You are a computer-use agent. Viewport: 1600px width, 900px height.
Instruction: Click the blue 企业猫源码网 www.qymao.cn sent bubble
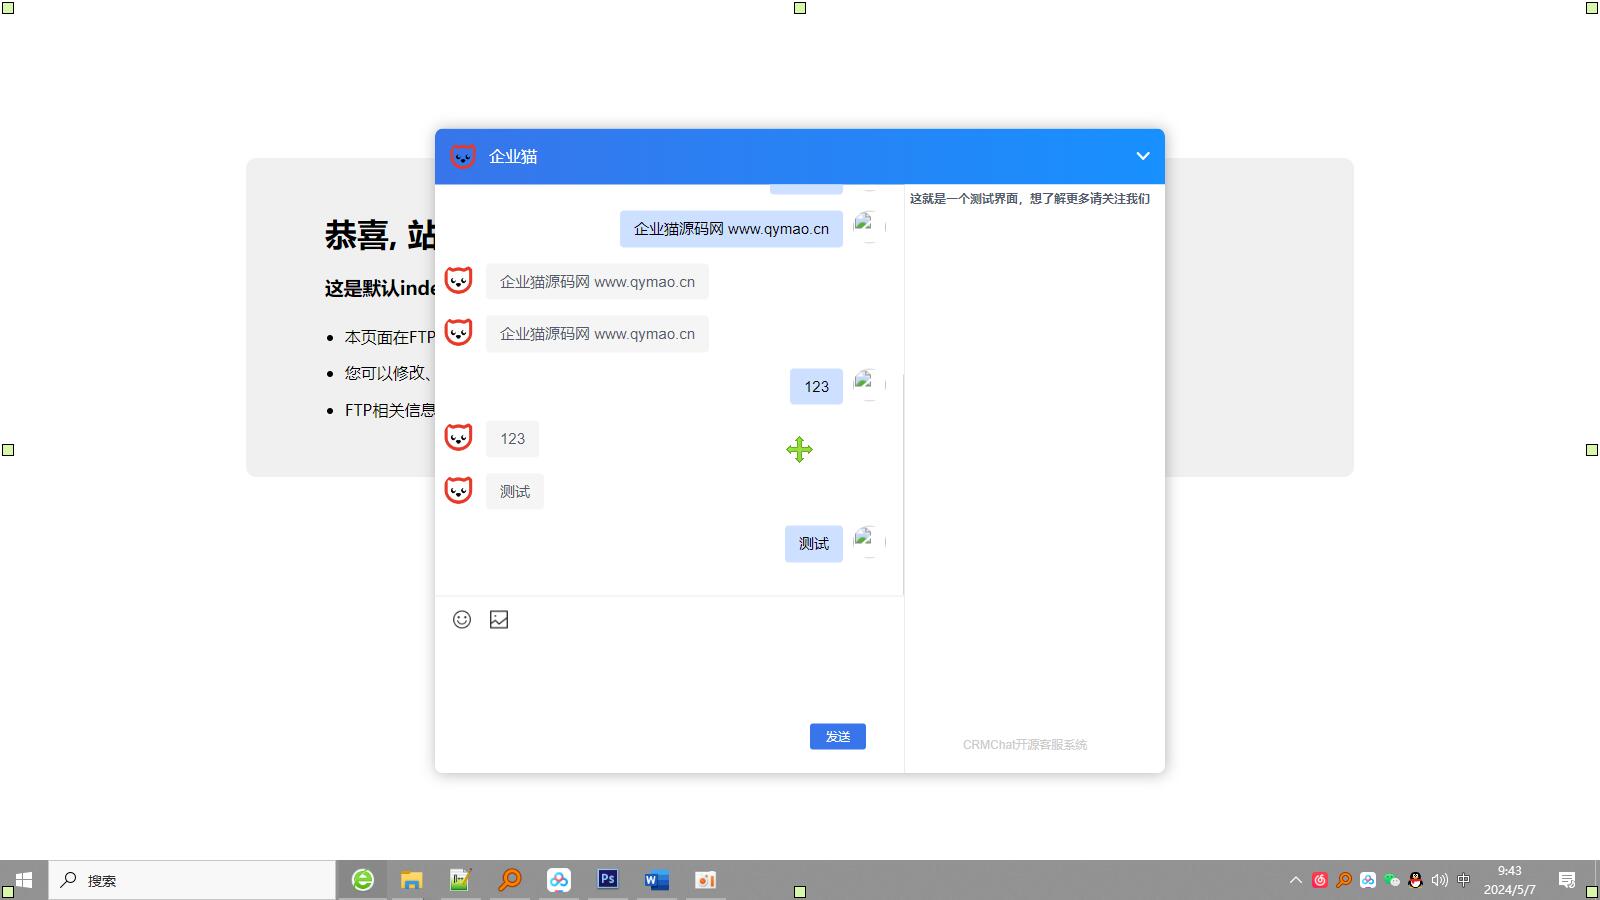coord(731,229)
